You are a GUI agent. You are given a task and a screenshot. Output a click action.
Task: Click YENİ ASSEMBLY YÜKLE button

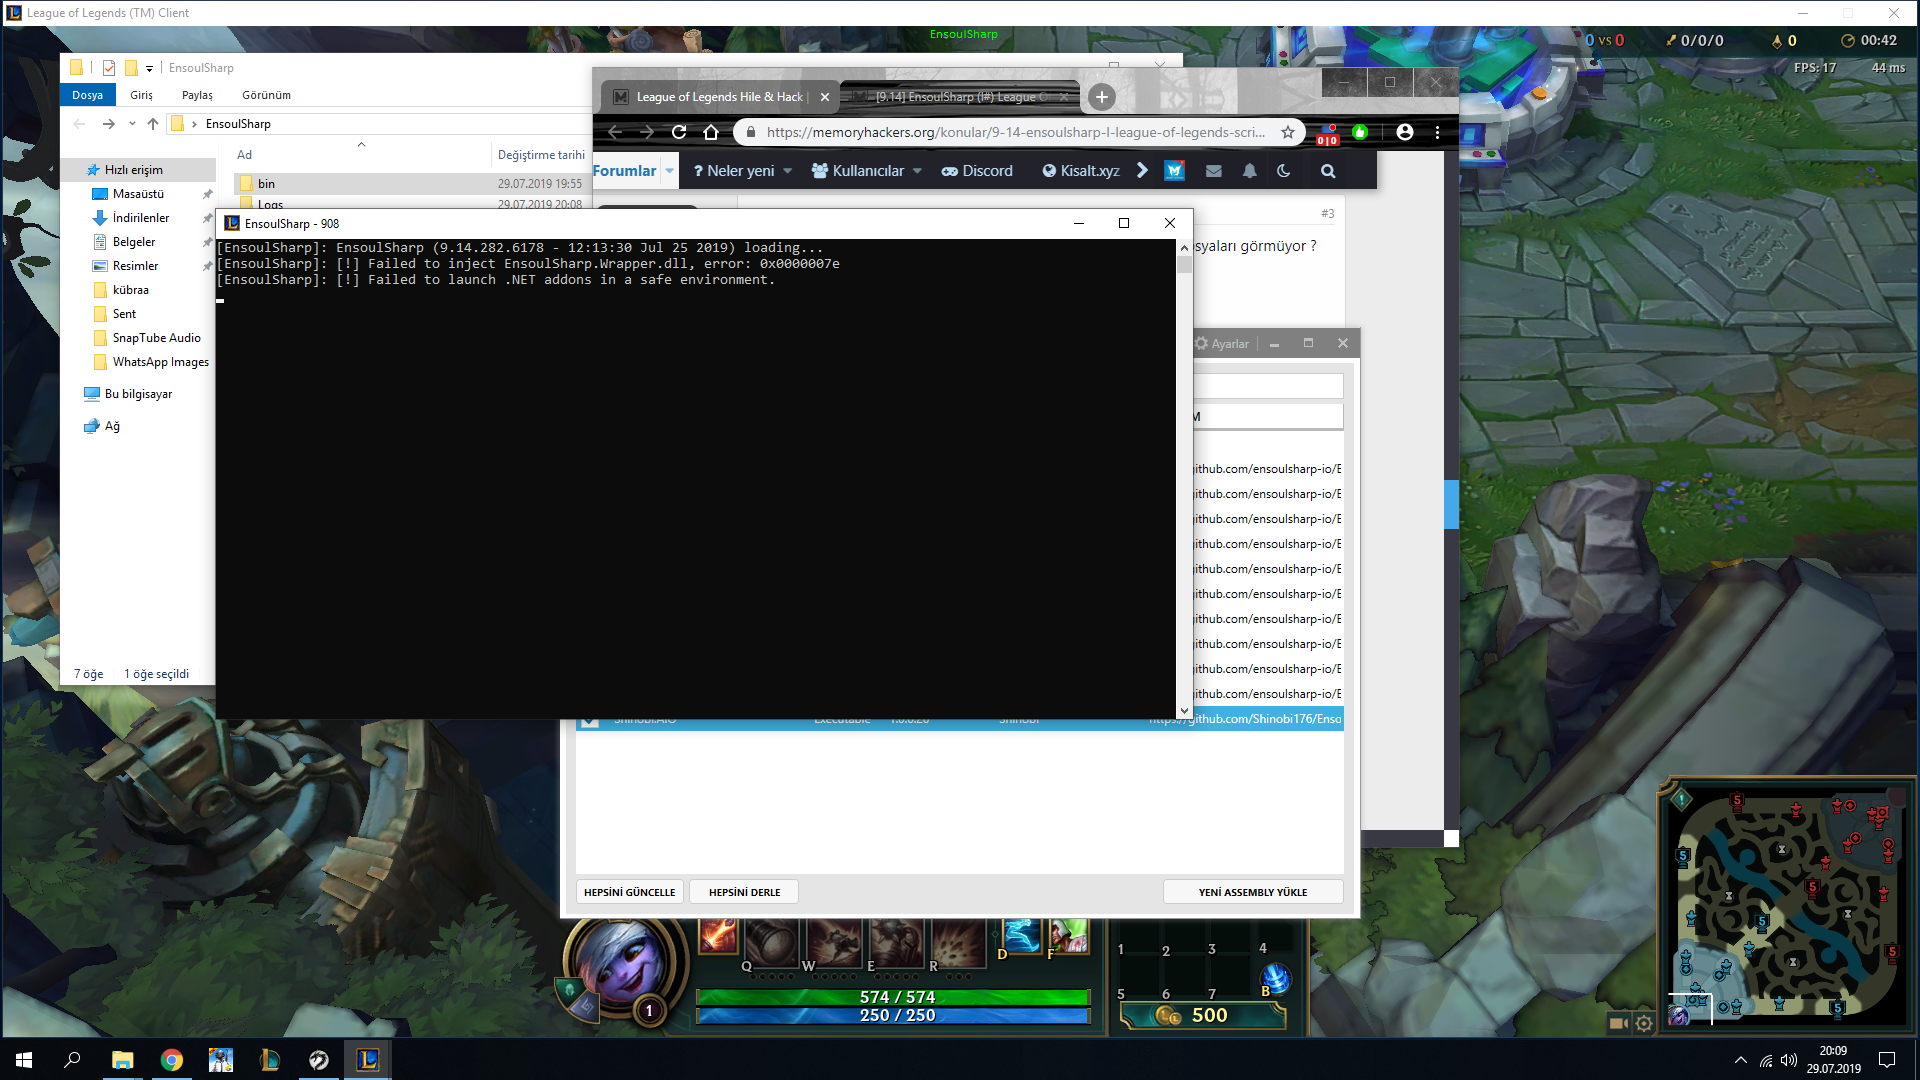pyautogui.click(x=1252, y=892)
